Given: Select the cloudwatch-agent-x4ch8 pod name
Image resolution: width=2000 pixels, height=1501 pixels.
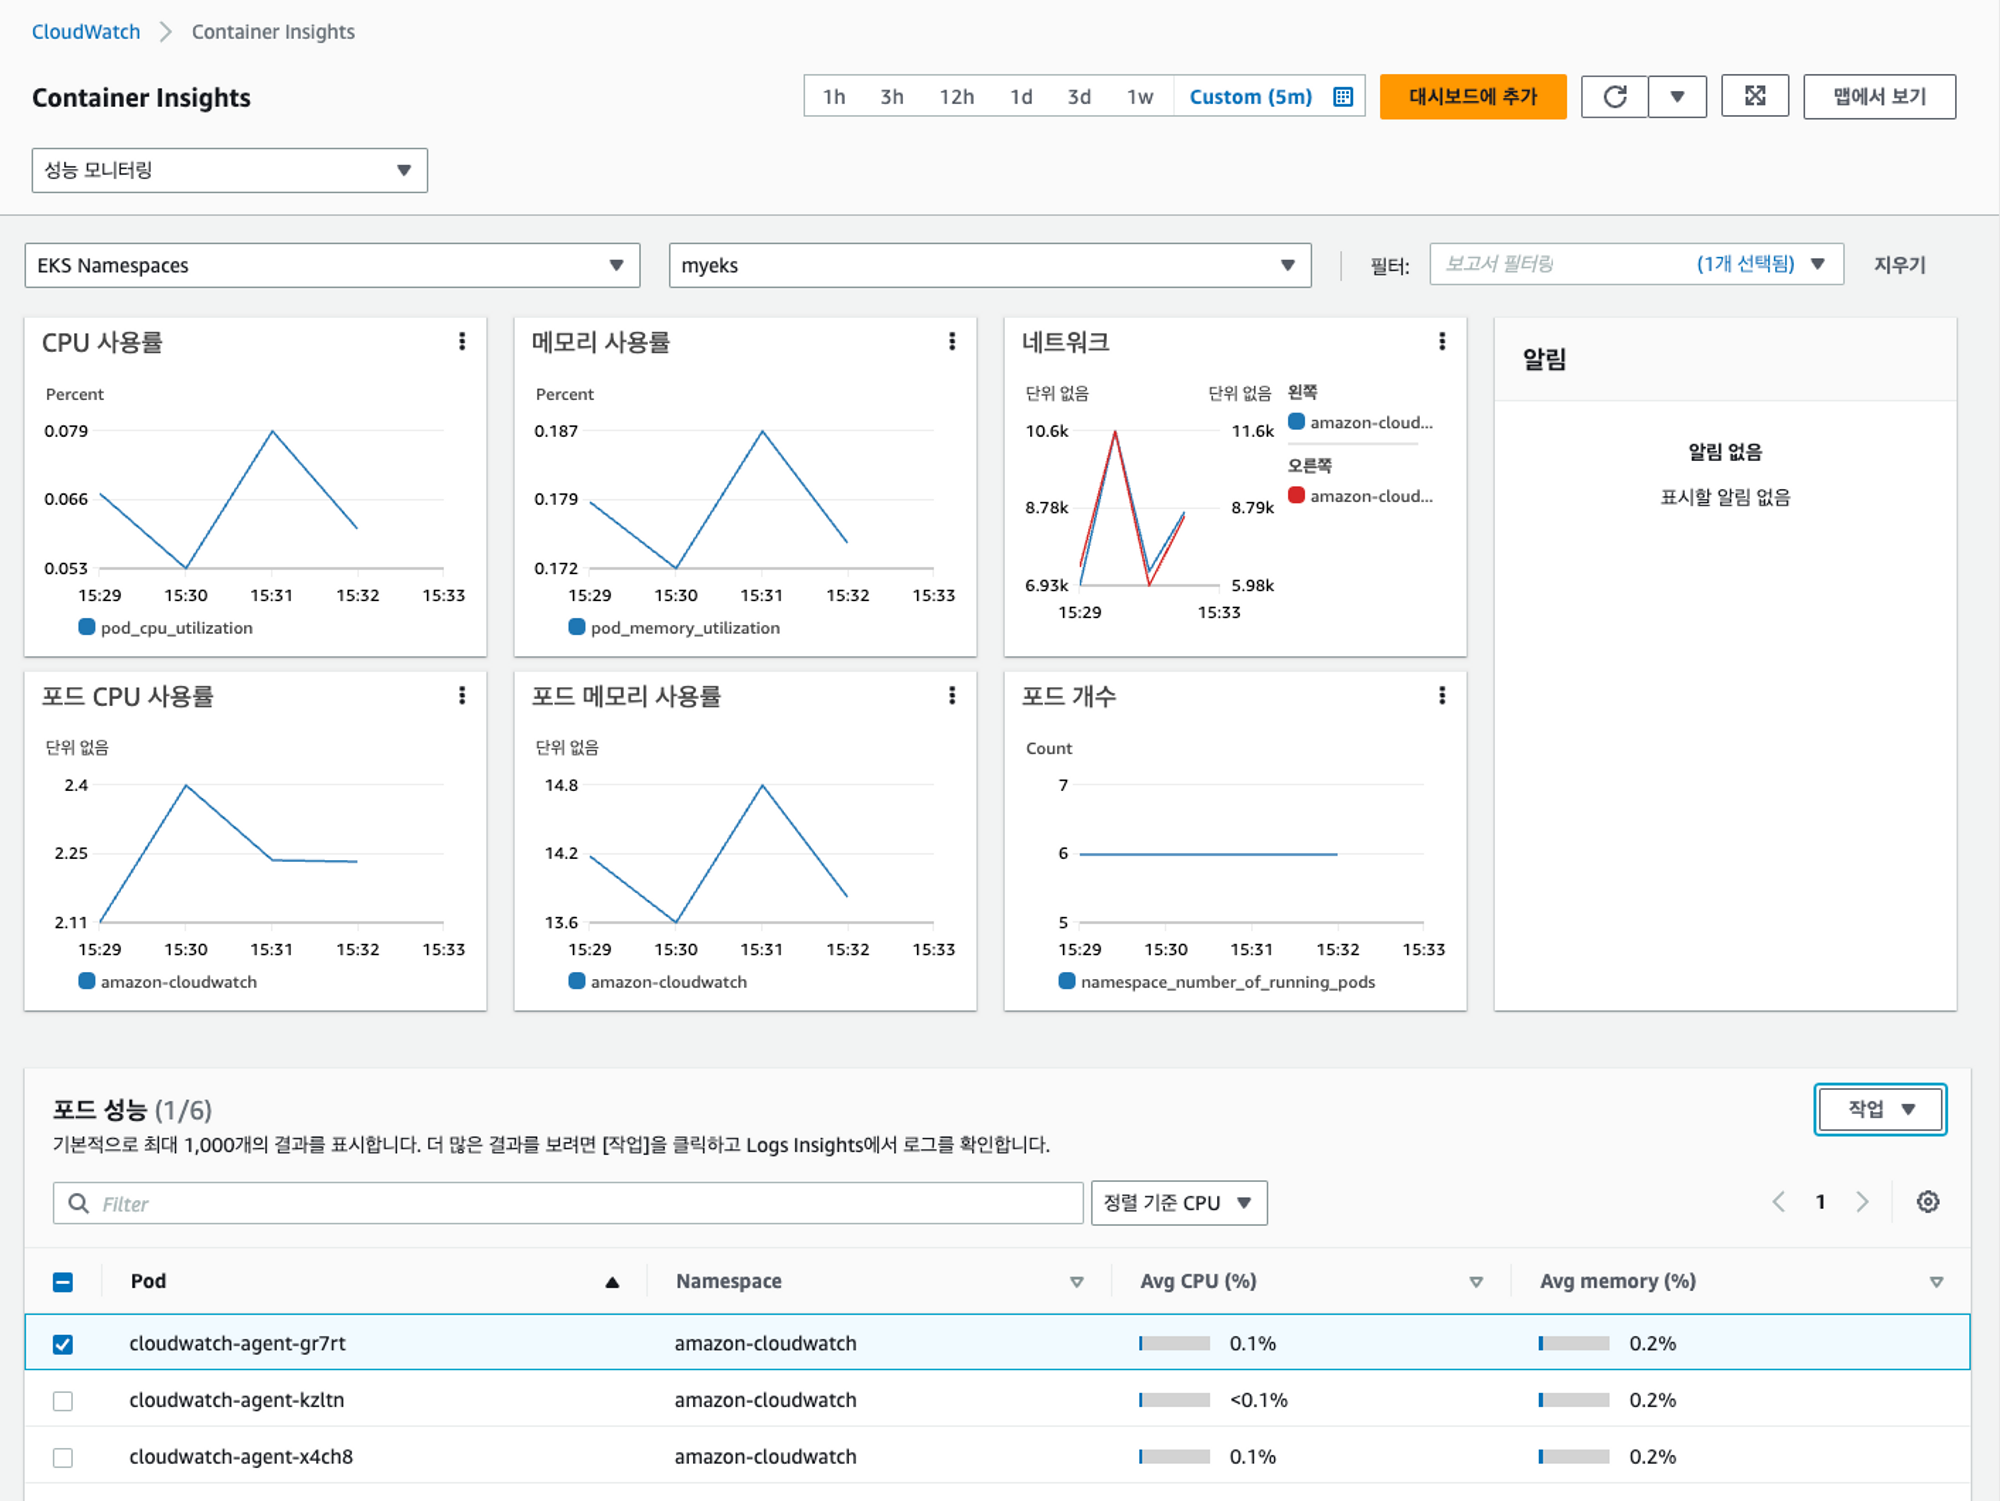Looking at the screenshot, I should 241,1457.
